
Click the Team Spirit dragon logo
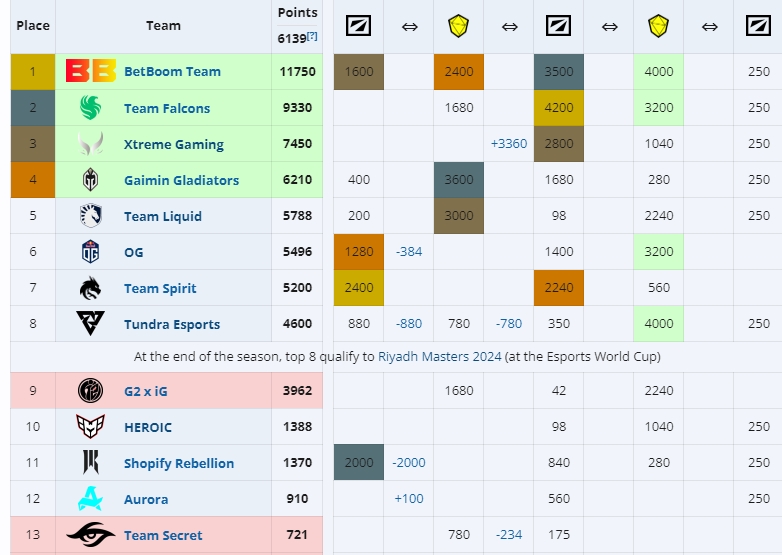91,288
